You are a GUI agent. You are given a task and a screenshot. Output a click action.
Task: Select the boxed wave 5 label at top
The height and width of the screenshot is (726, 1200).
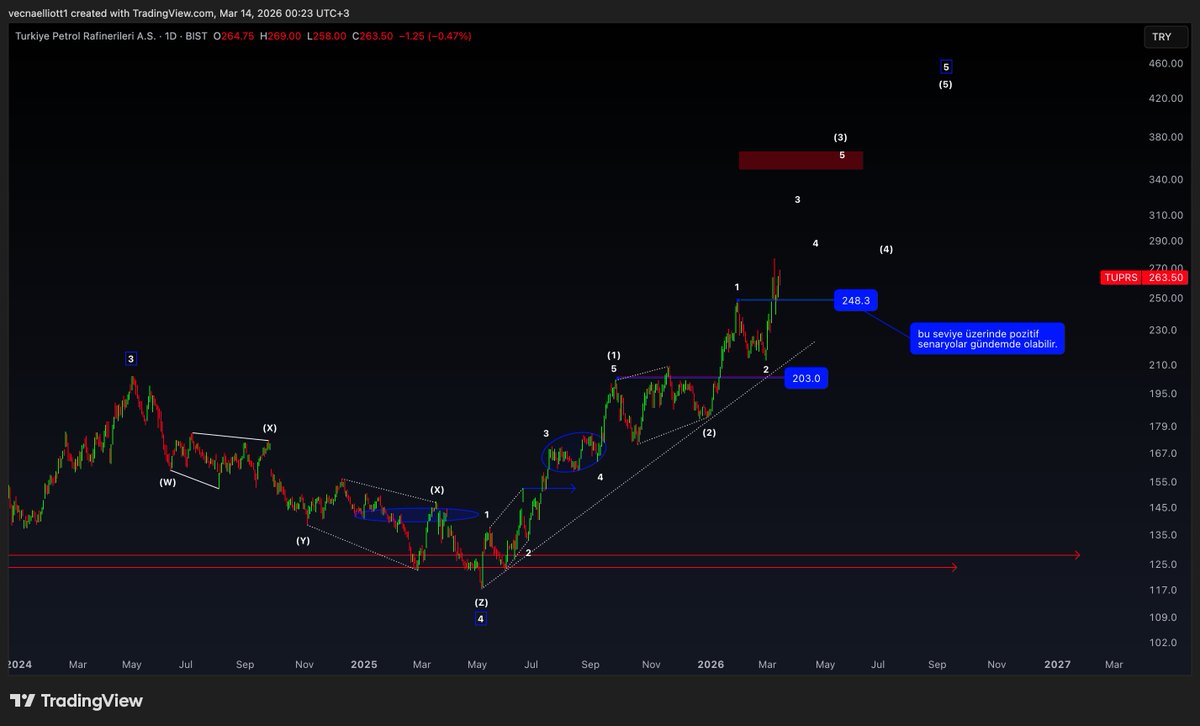[946, 67]
